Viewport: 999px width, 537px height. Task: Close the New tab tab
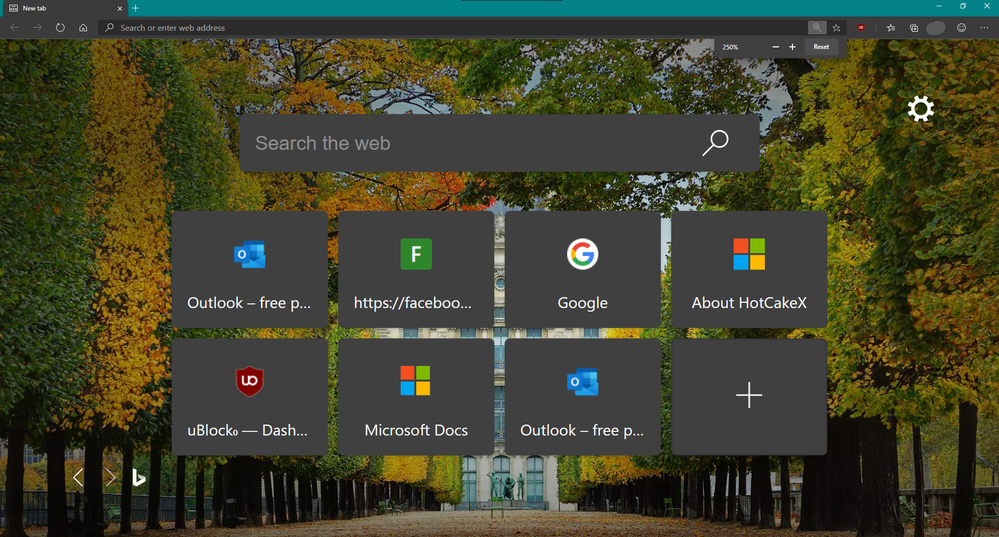tap(120, 8)
